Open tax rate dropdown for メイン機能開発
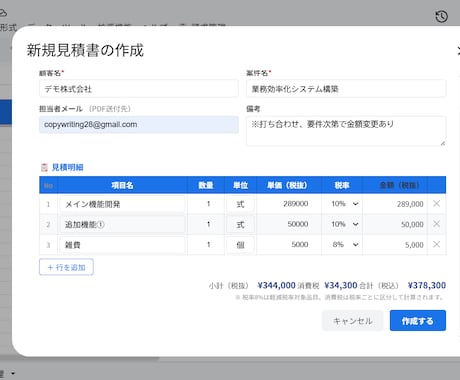This screenshot has width=460, height=380. click(x=345, y=204)
